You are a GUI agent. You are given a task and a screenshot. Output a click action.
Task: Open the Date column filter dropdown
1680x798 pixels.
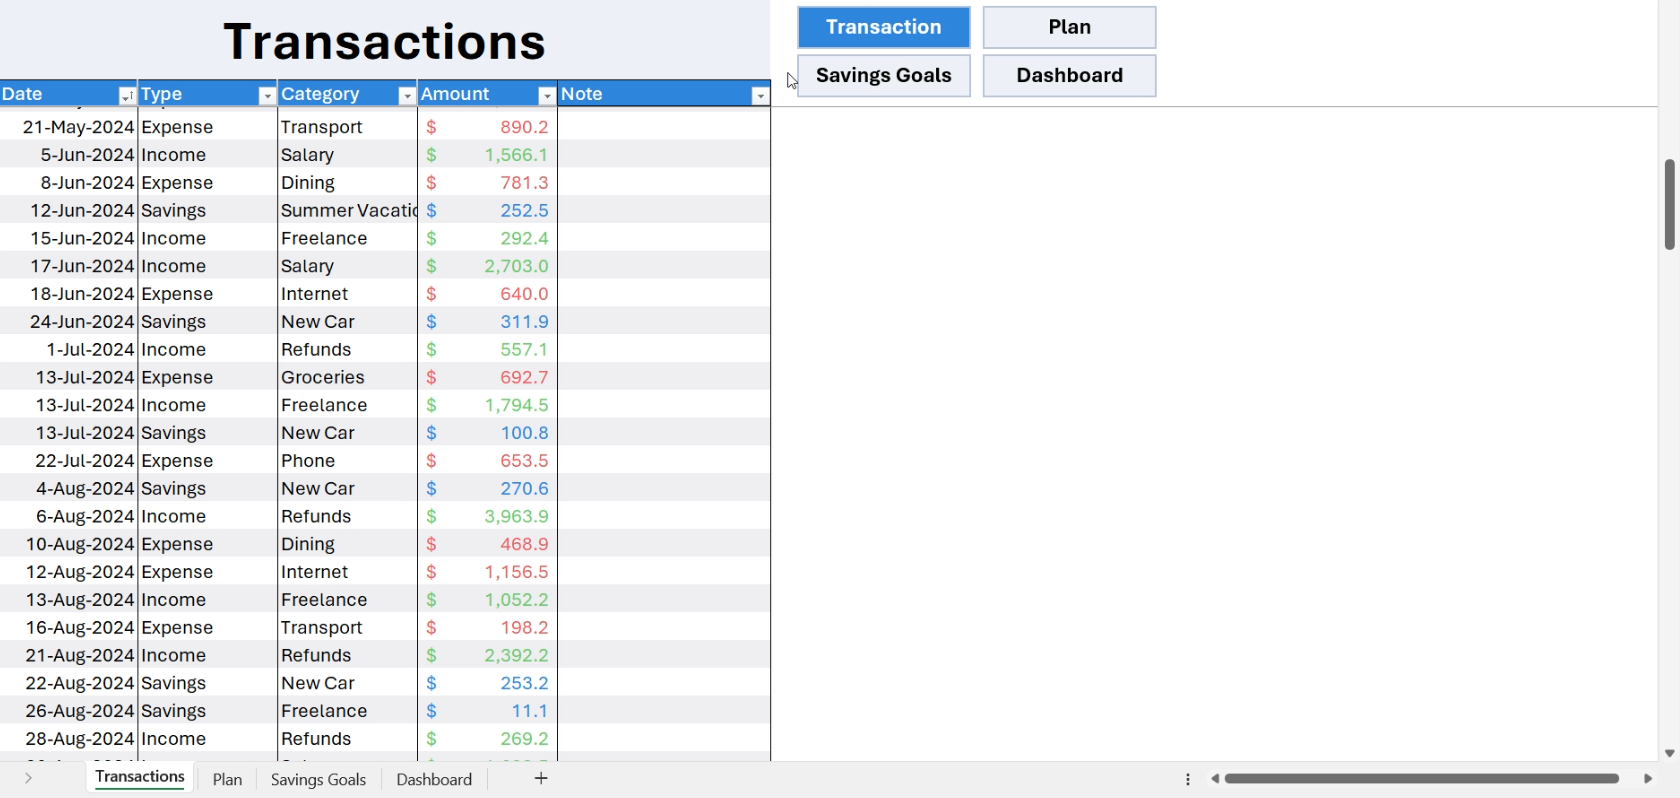pos(126,96)
